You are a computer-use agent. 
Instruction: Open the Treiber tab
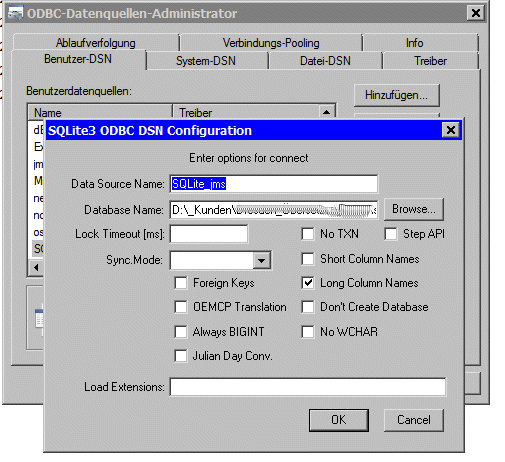[x=430, y=61]
